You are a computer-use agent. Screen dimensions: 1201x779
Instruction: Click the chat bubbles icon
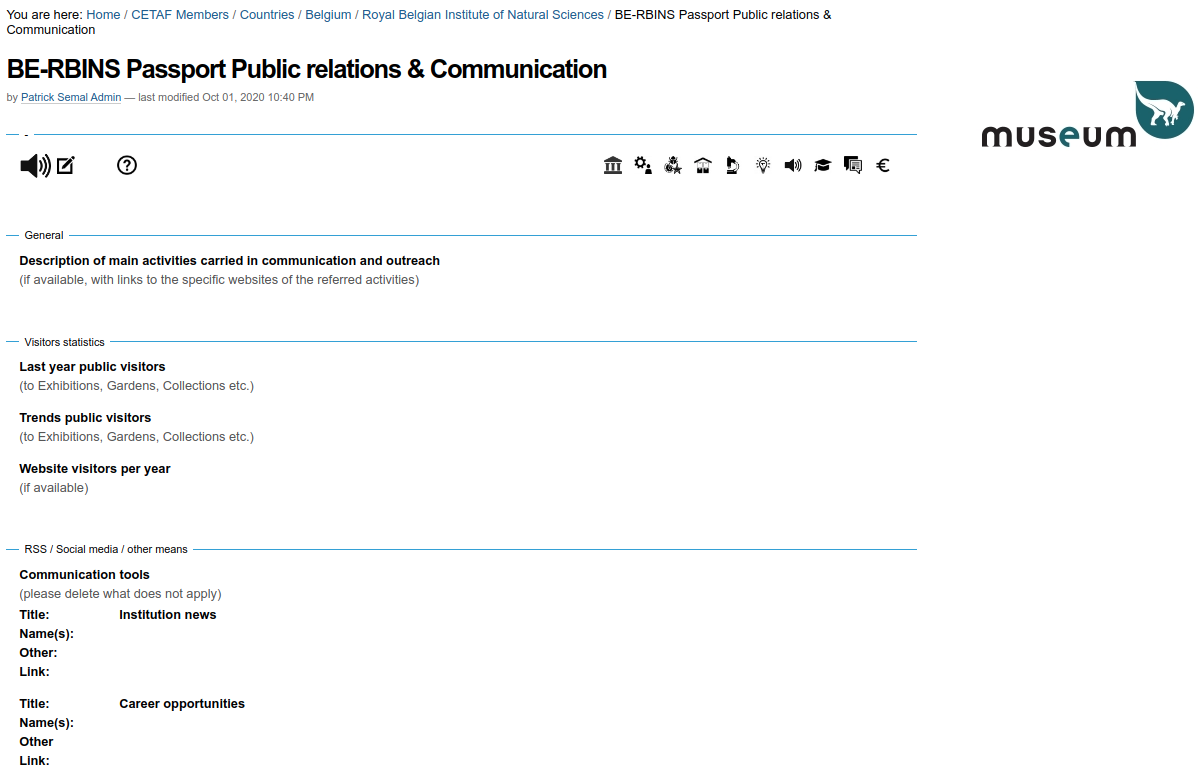[853, 165]
